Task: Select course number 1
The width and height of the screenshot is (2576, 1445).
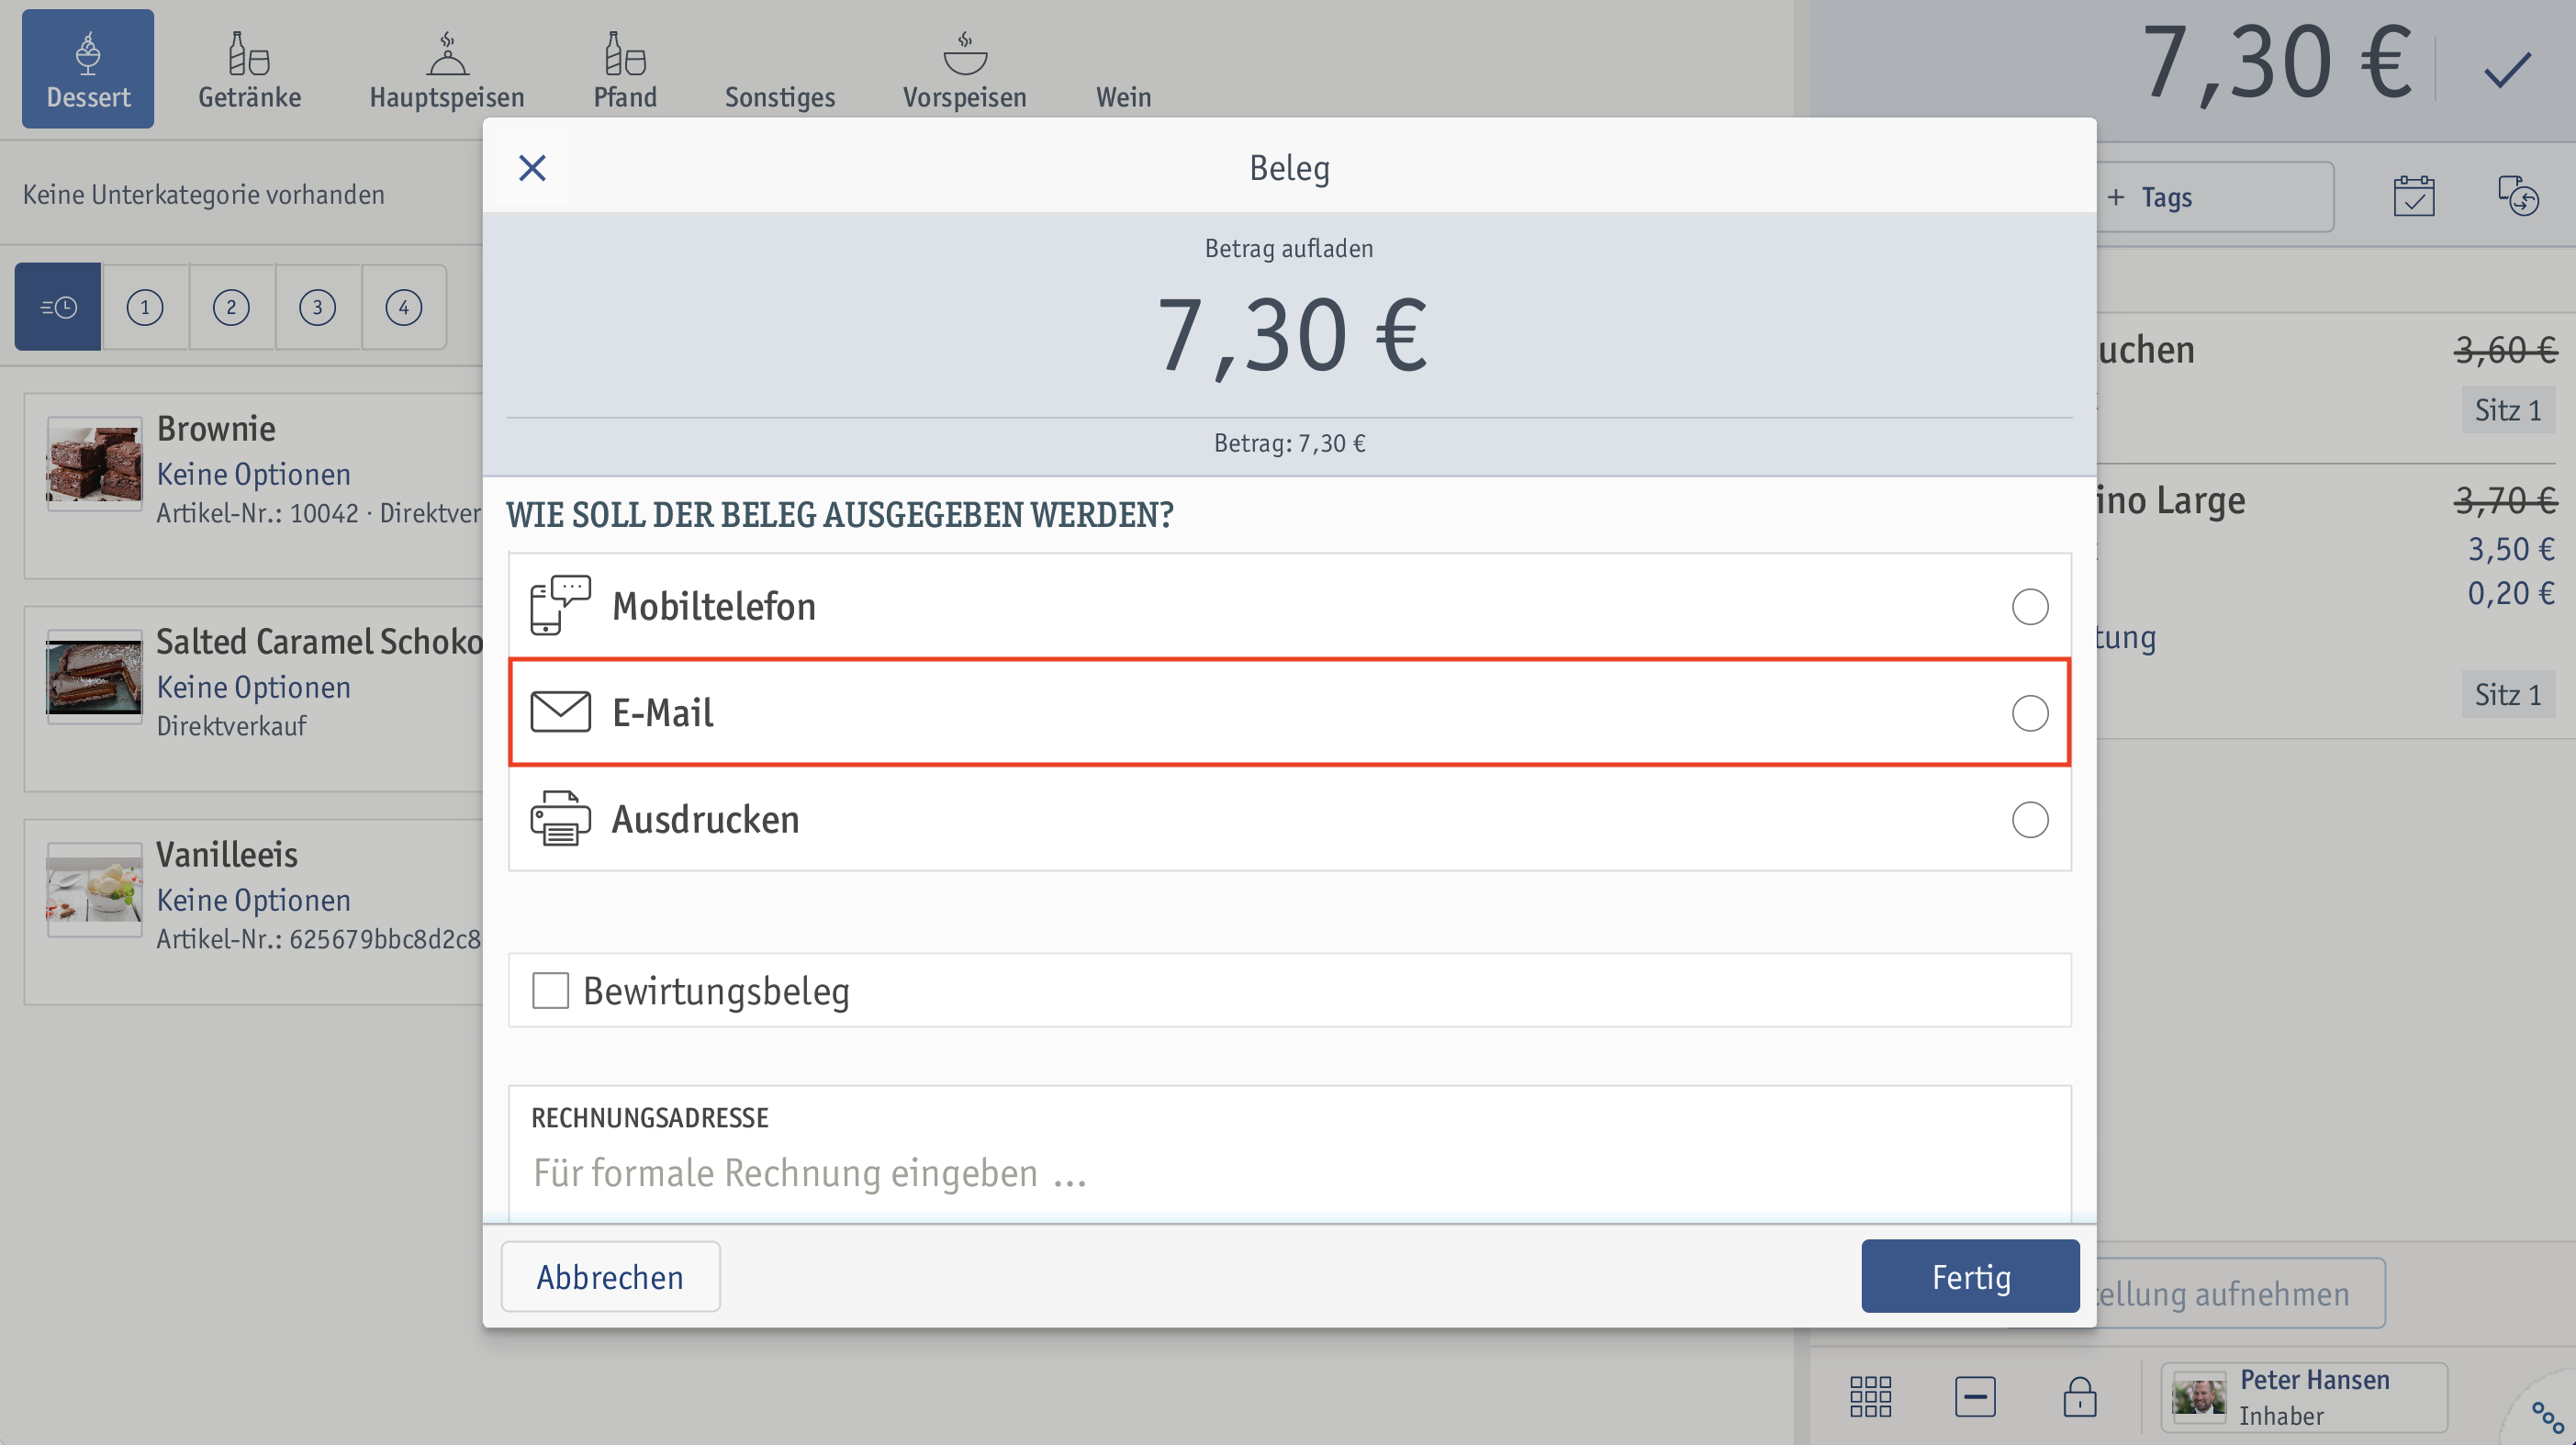Action: (145, 307)
